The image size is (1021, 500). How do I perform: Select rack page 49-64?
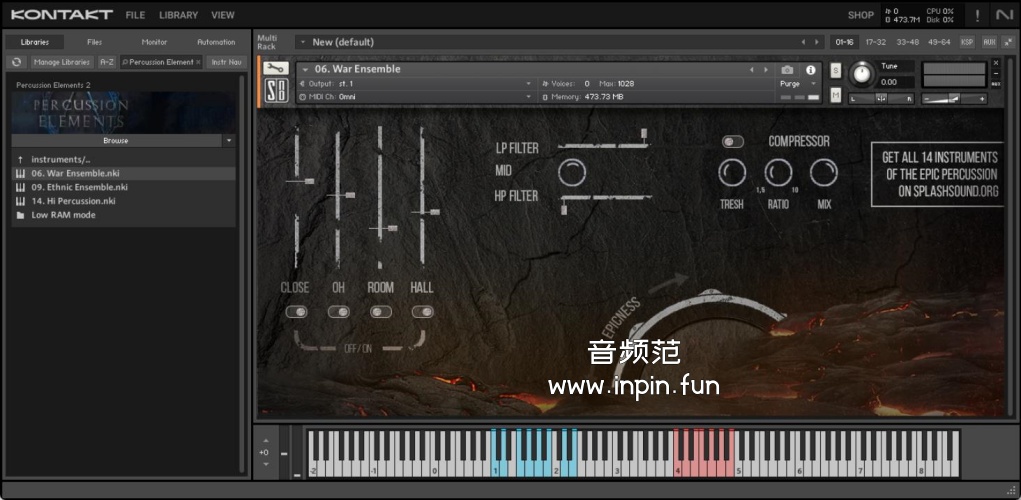click(x=940, y=42)
